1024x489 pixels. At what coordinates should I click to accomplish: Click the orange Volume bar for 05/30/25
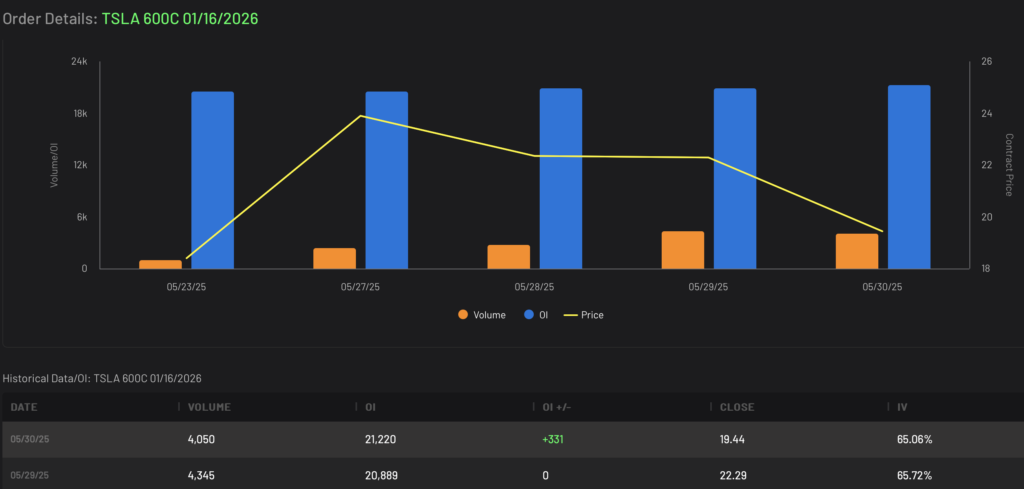(x=857, y=251)
